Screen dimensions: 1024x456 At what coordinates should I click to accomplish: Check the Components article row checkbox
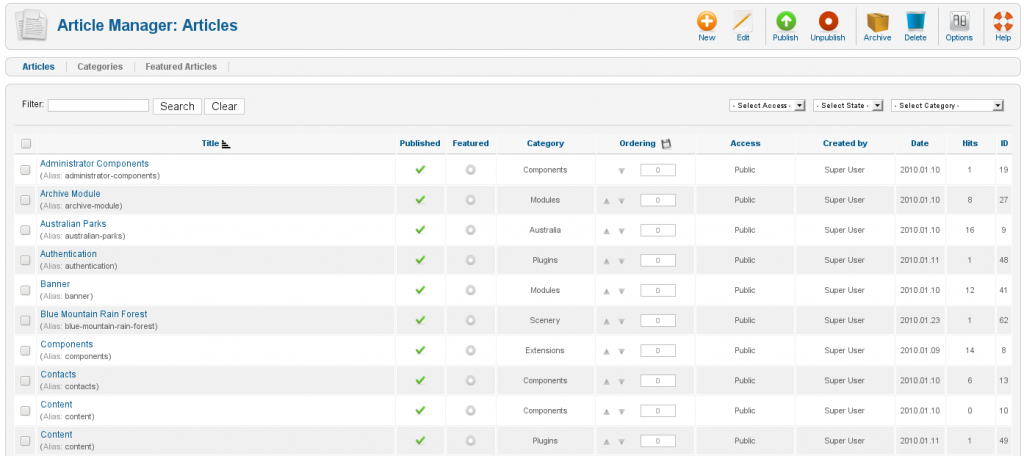tap(25, 350)
